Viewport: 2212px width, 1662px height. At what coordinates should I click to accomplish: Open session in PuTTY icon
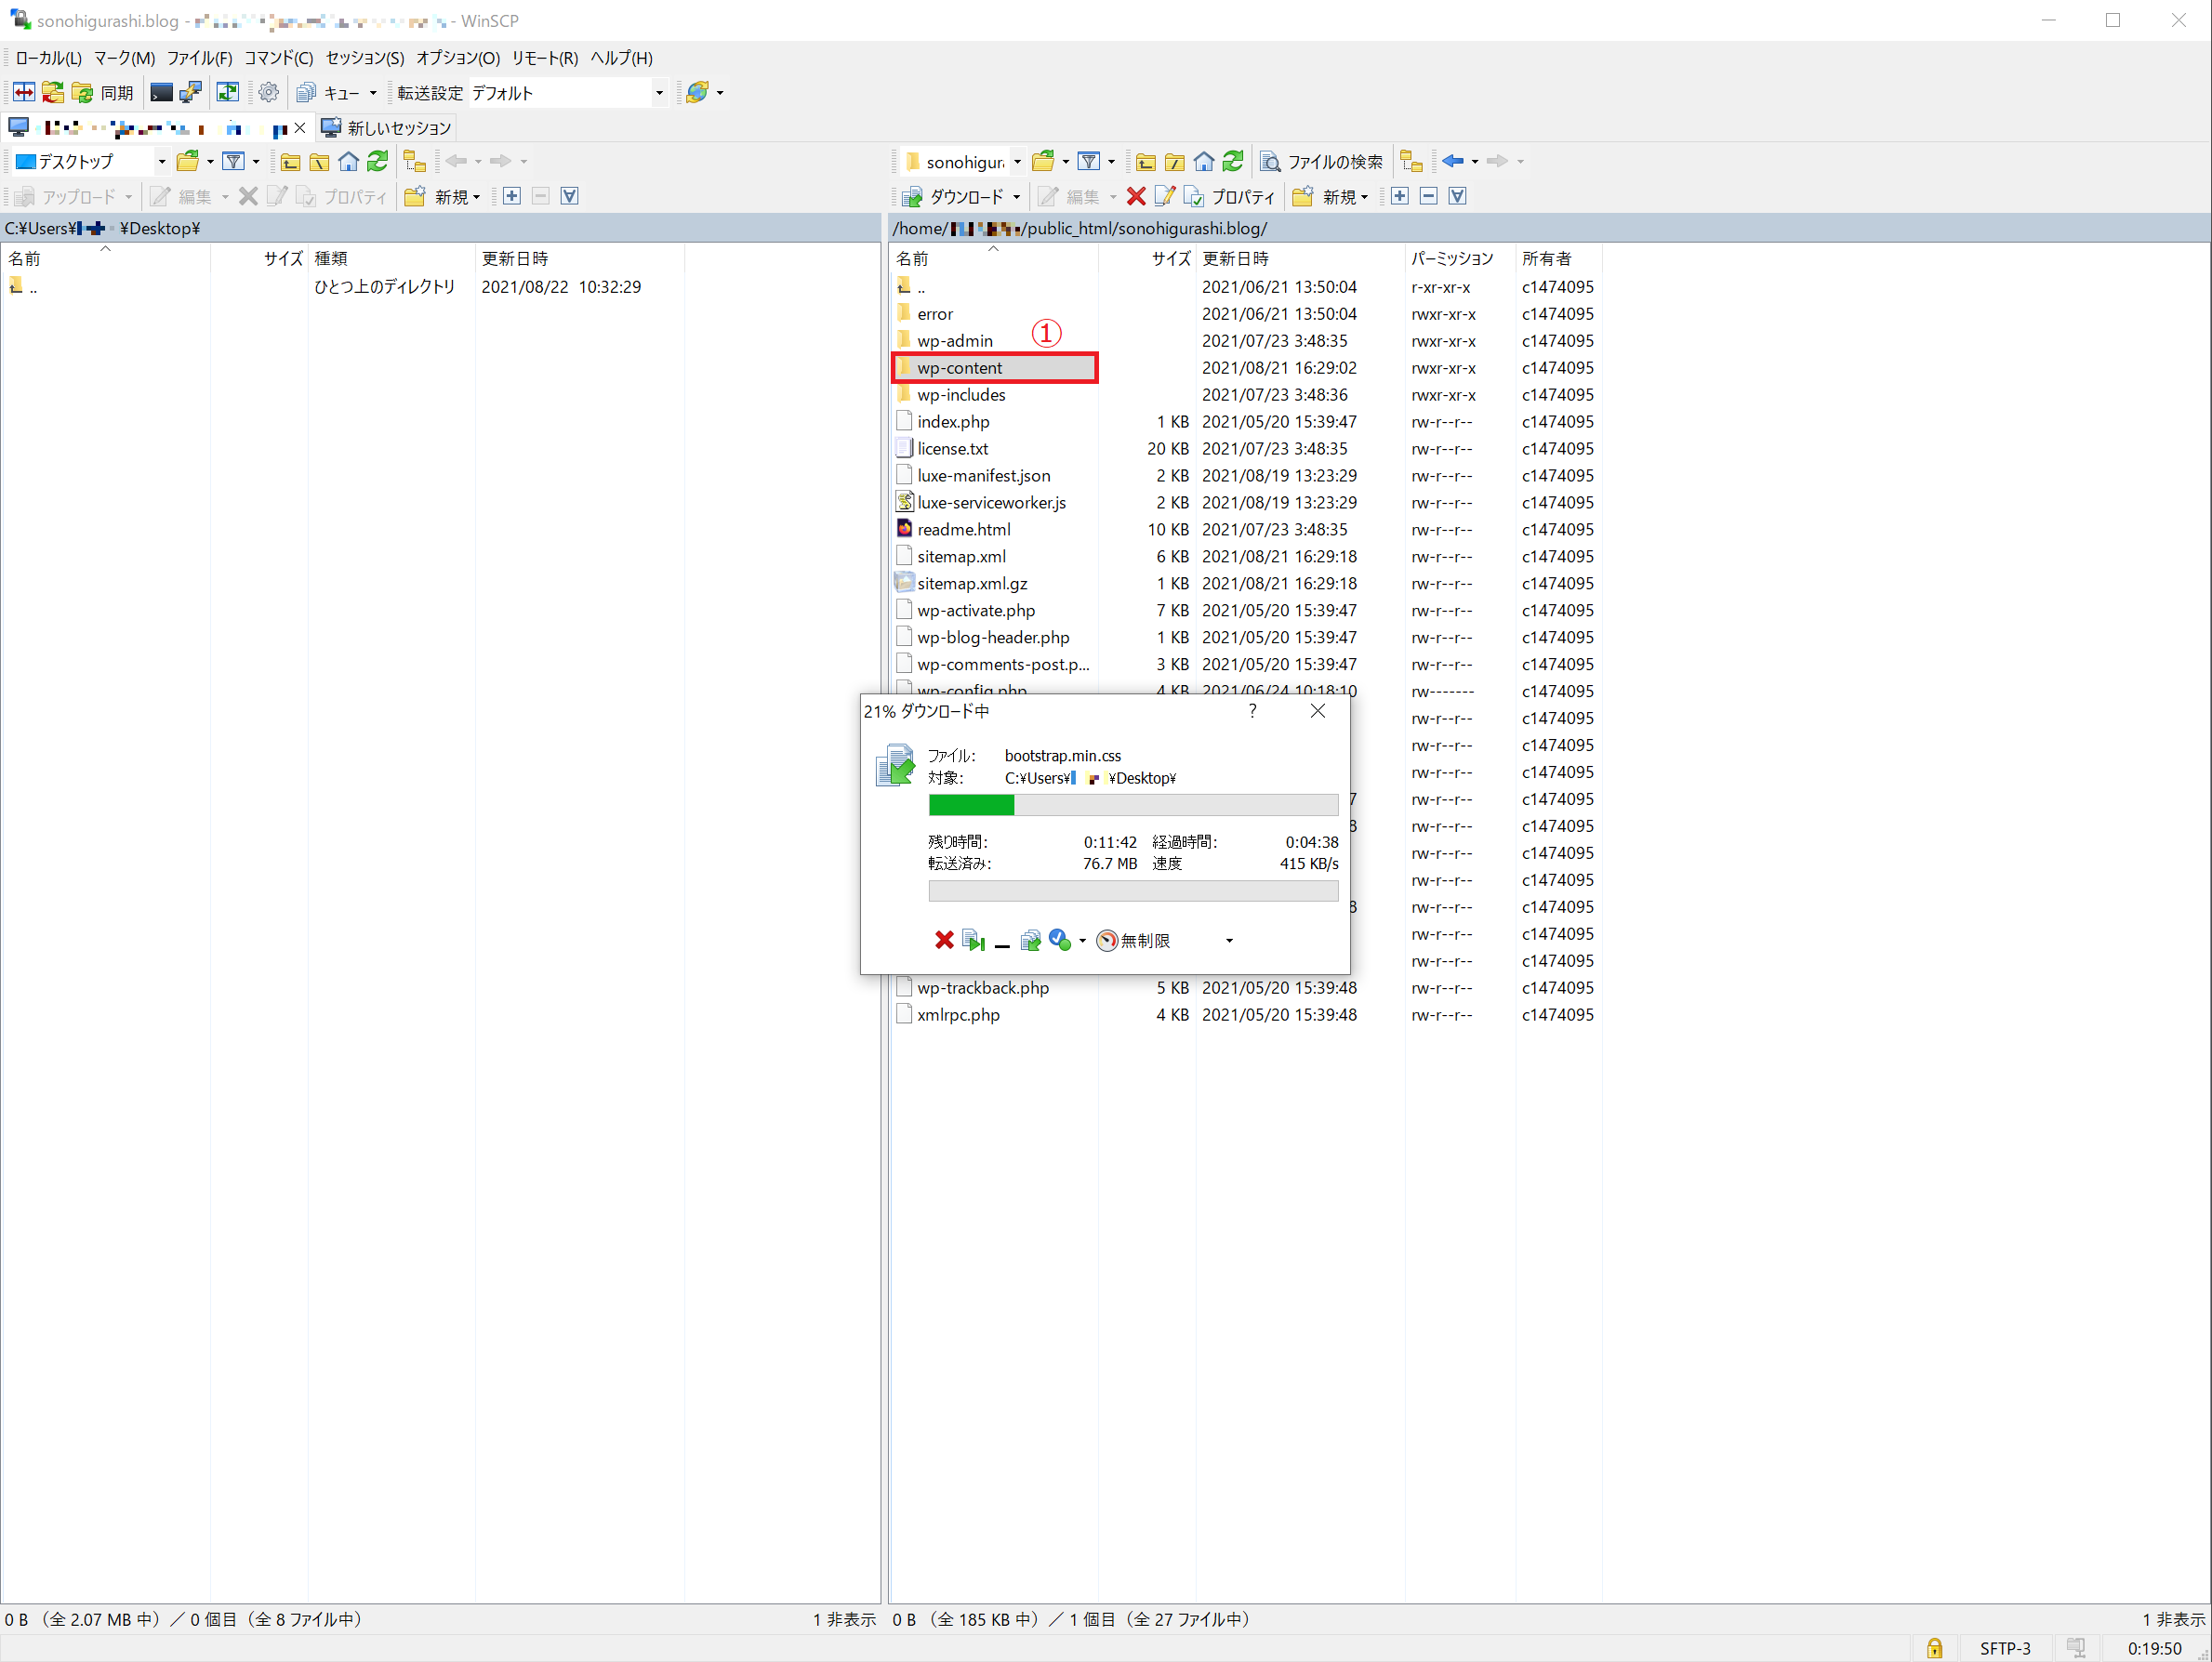click(190, 93)
